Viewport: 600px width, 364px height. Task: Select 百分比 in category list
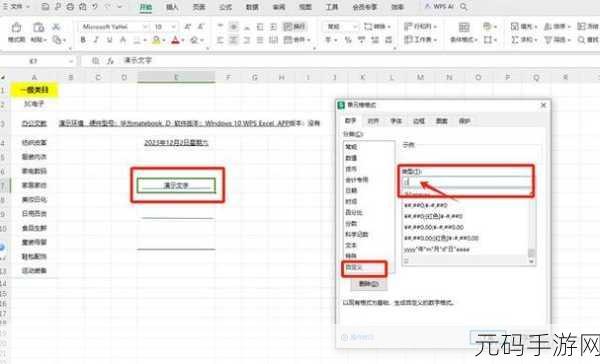click(354, 212)
